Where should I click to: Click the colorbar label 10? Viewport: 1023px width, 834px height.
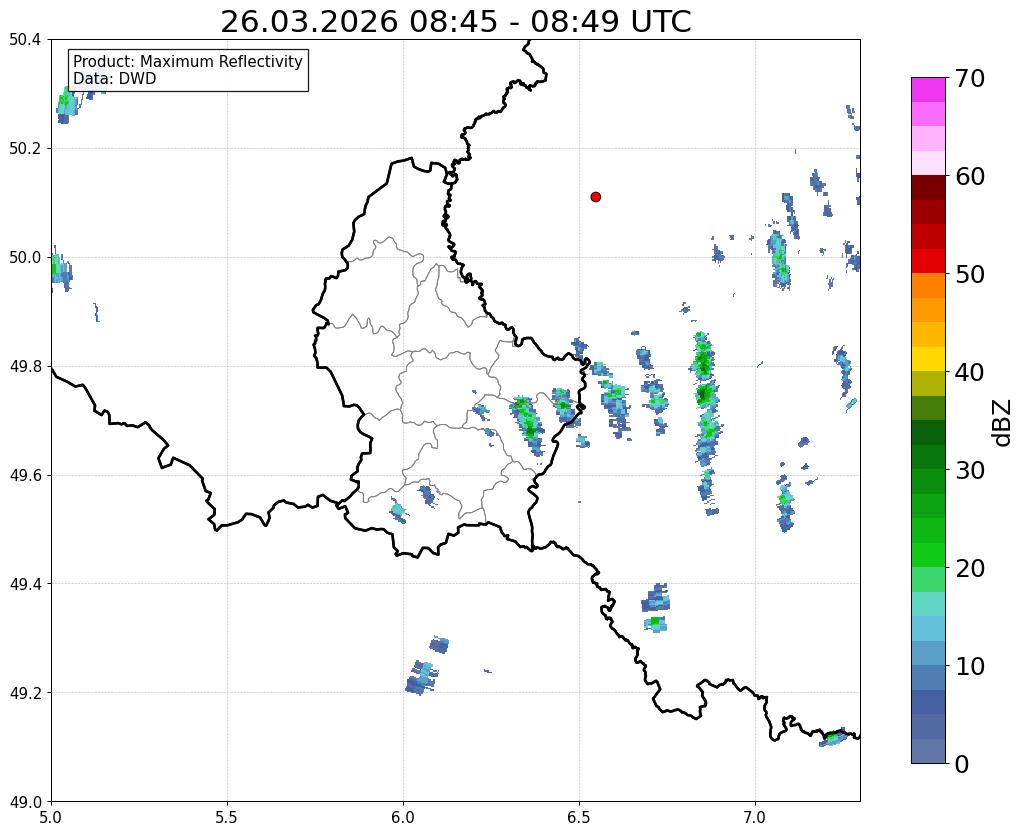(x=970, y=666)
